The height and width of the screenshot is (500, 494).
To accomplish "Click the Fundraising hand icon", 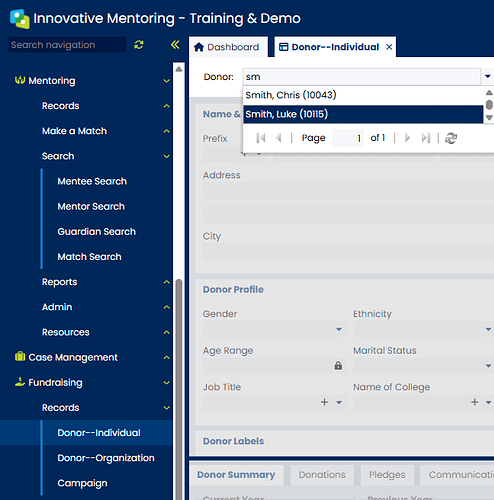I will (20, 382).
